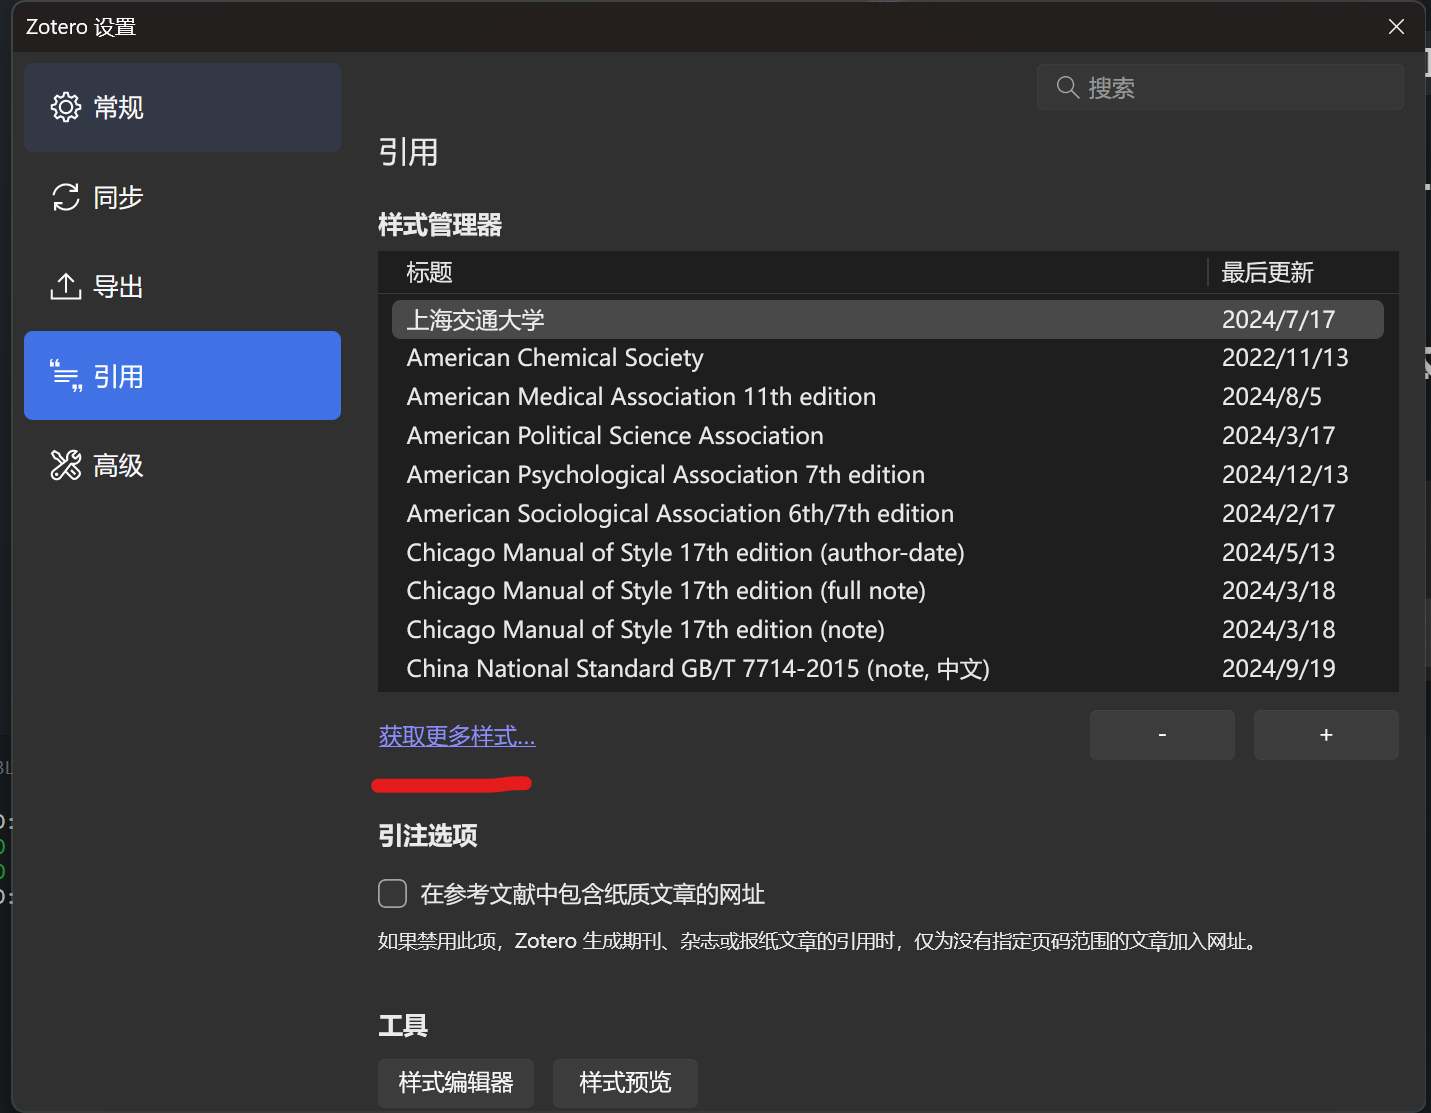Sort styles by 标题 column header
The width and height of the screenshot is (1431, 1113).
430,272
